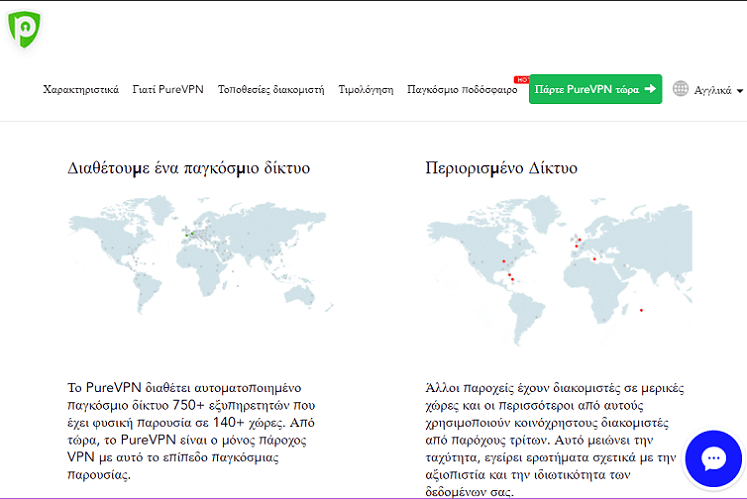This screenshot has width=747, height=499.
Task: Open the Γιατί PureVPN menu item
Action: click(168, 90)
